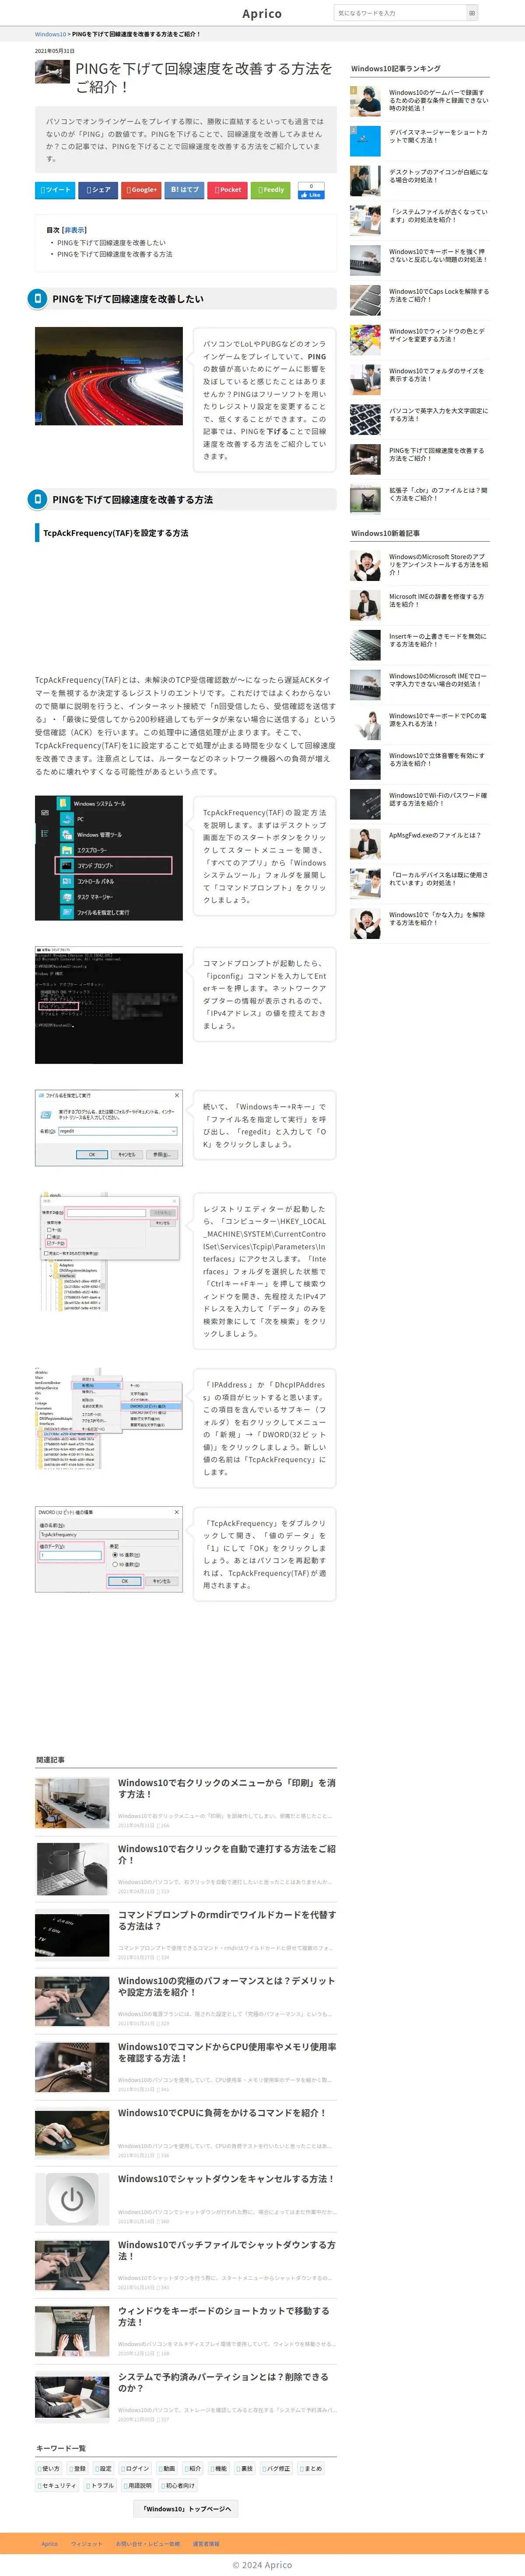The image size is (525, 2576).
Task: Open footer link お問い合せ・レビュー依頼
Action: coord(148,2543)
